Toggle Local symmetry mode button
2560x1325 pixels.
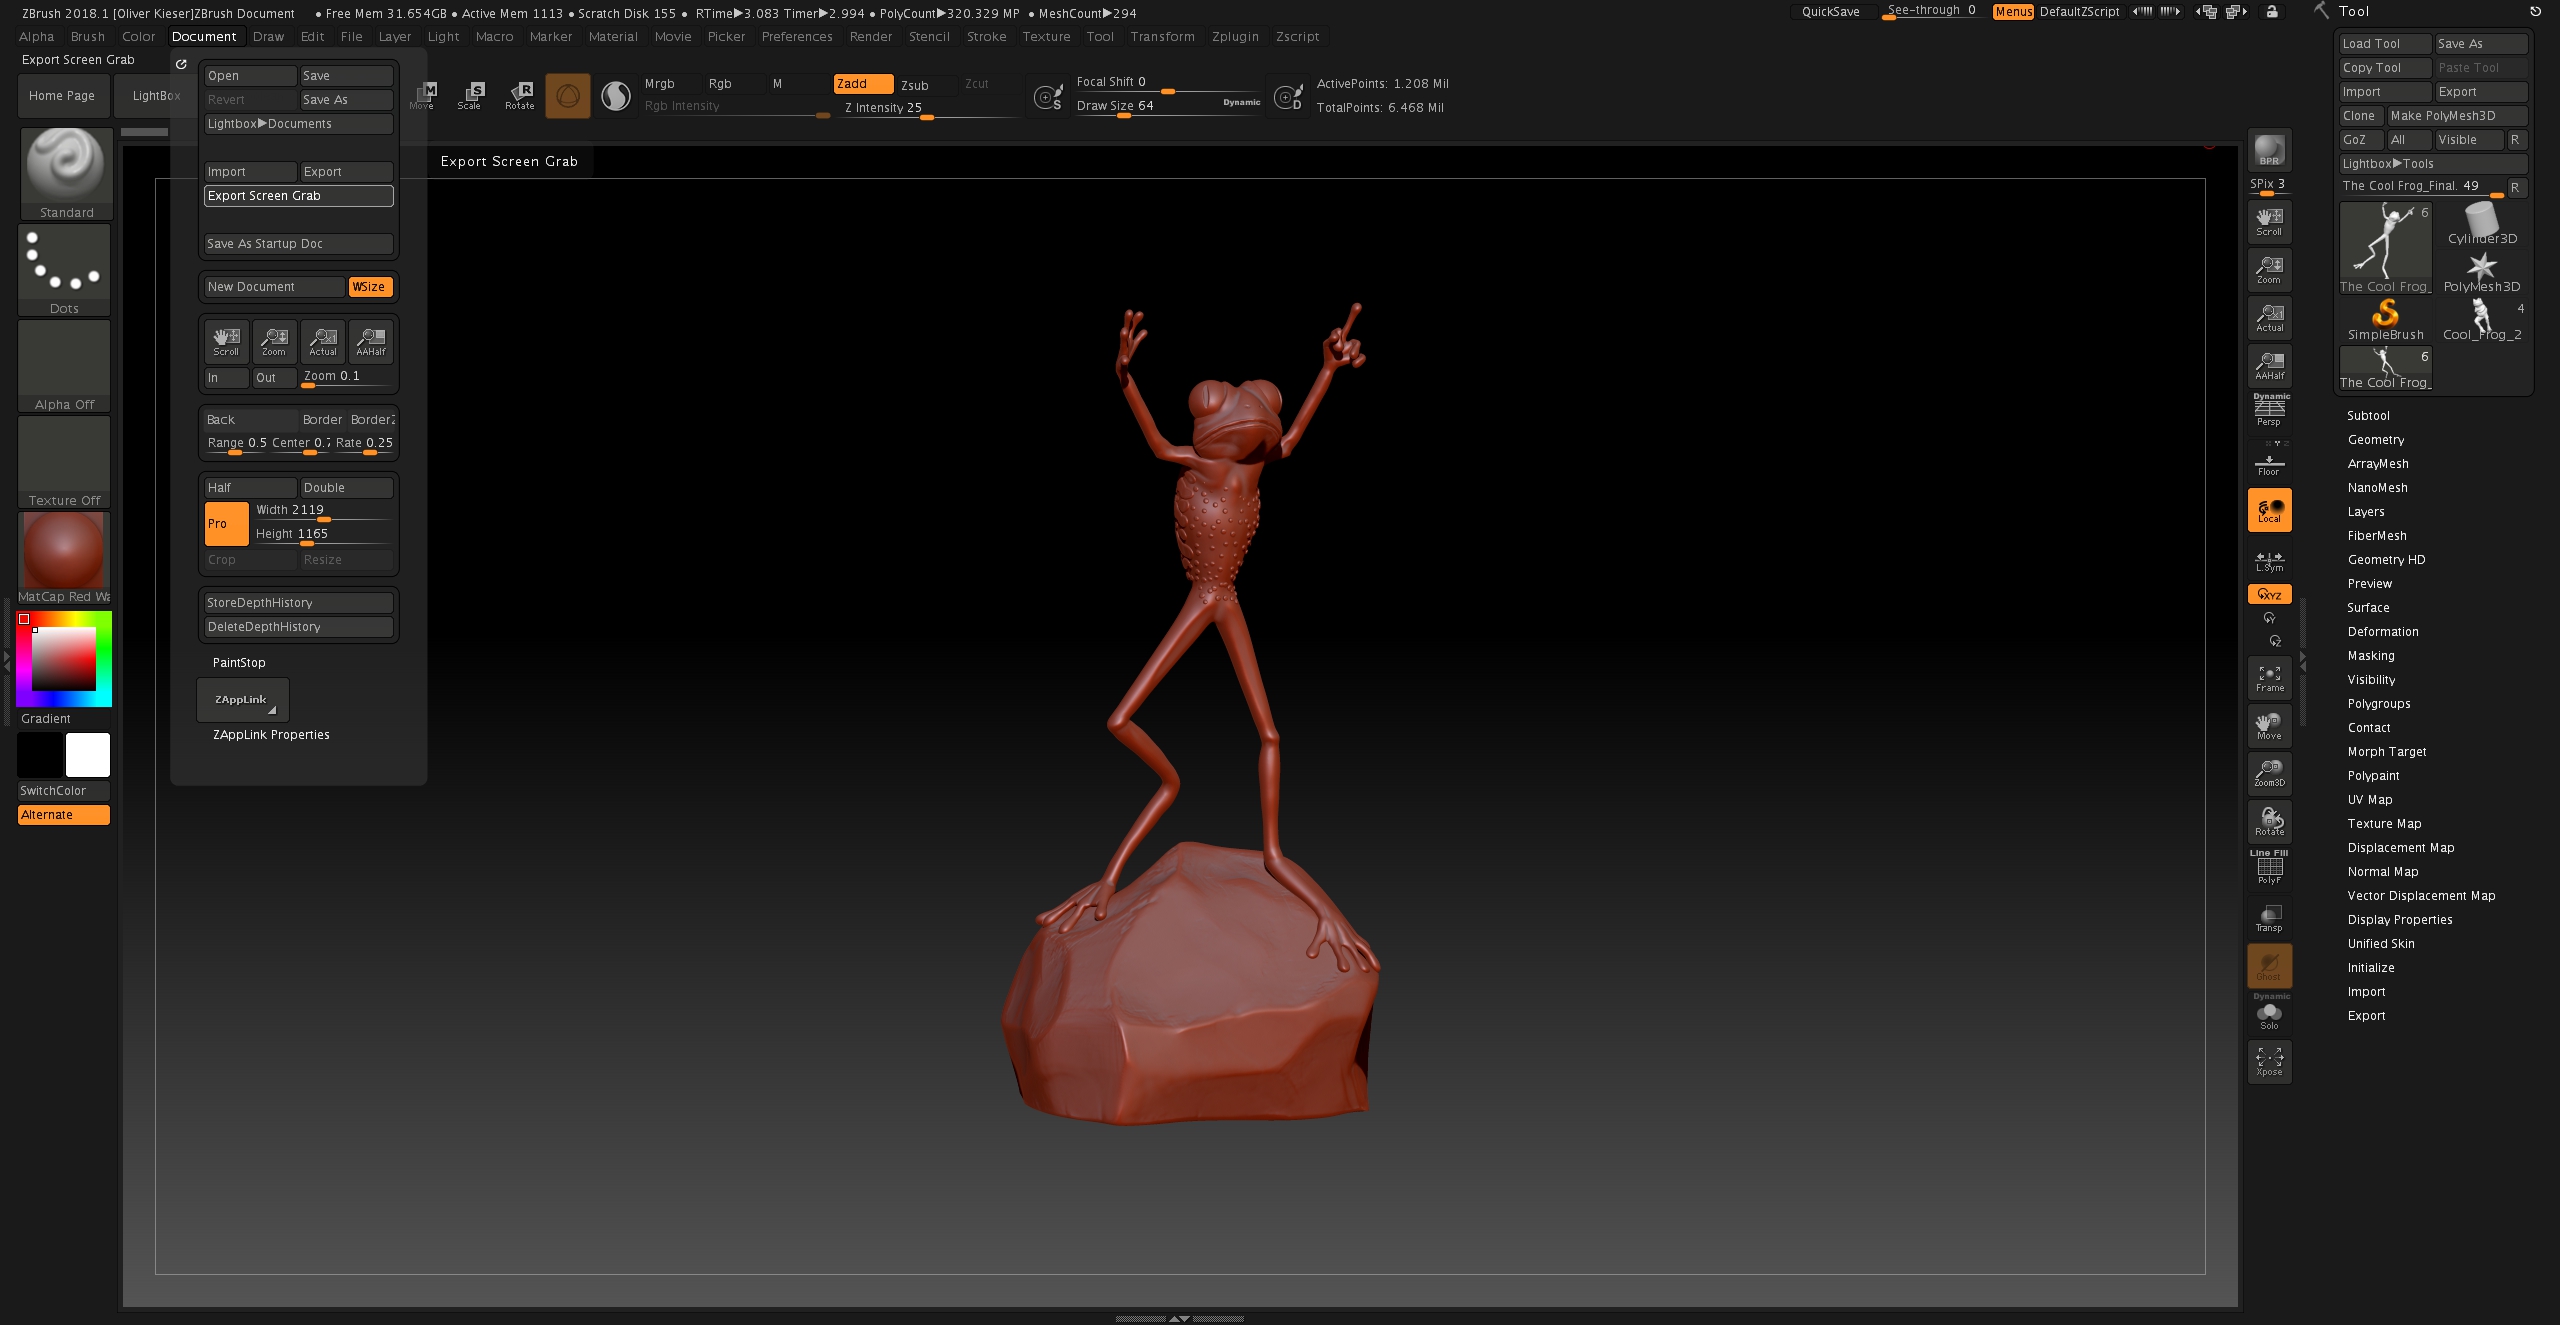tap(2269, 510)
